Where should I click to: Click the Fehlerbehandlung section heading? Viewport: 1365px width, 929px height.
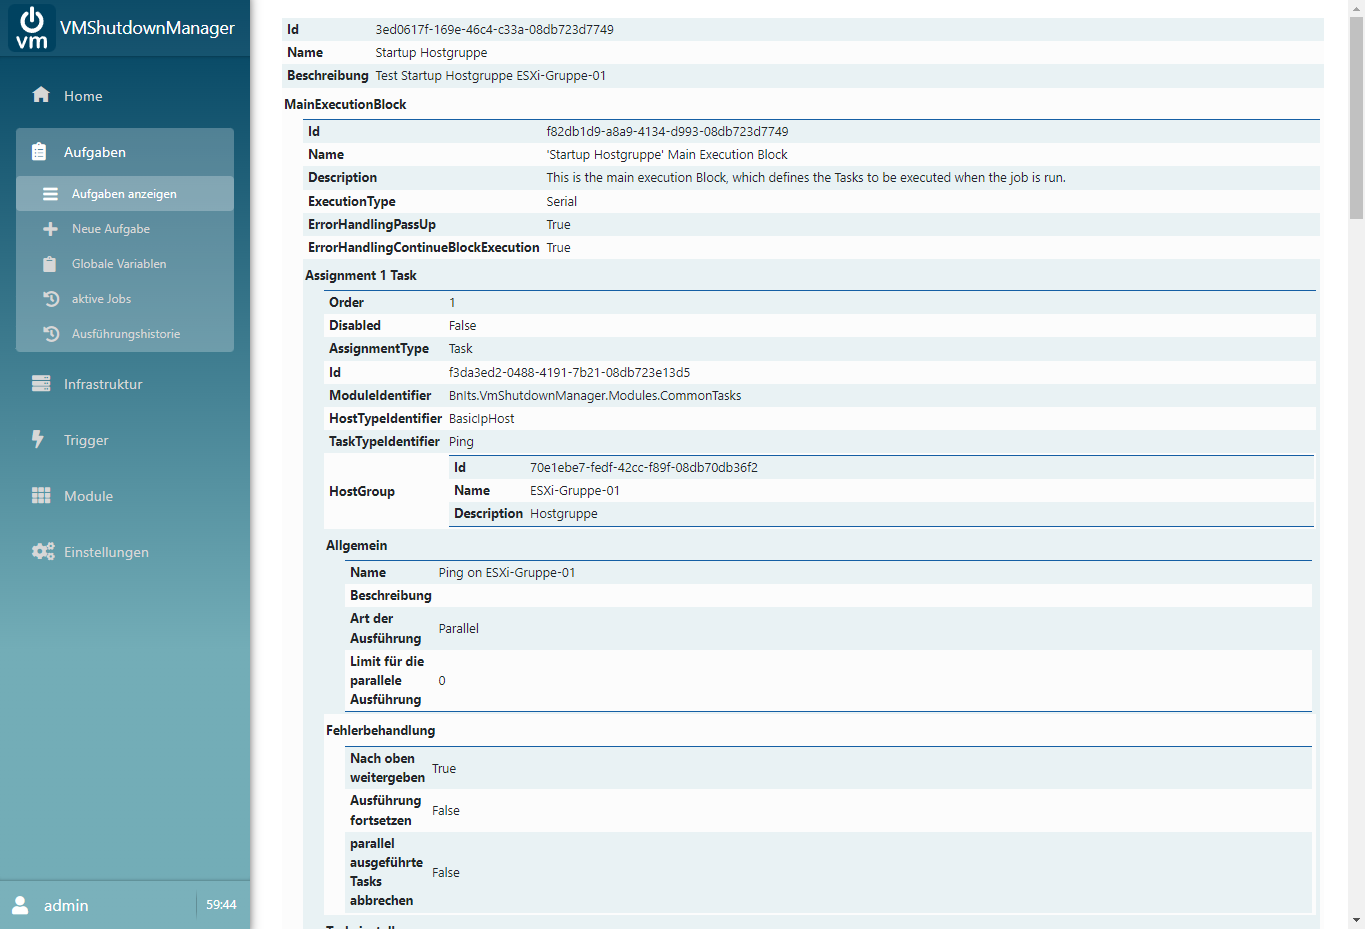click(x=380, y=730)
